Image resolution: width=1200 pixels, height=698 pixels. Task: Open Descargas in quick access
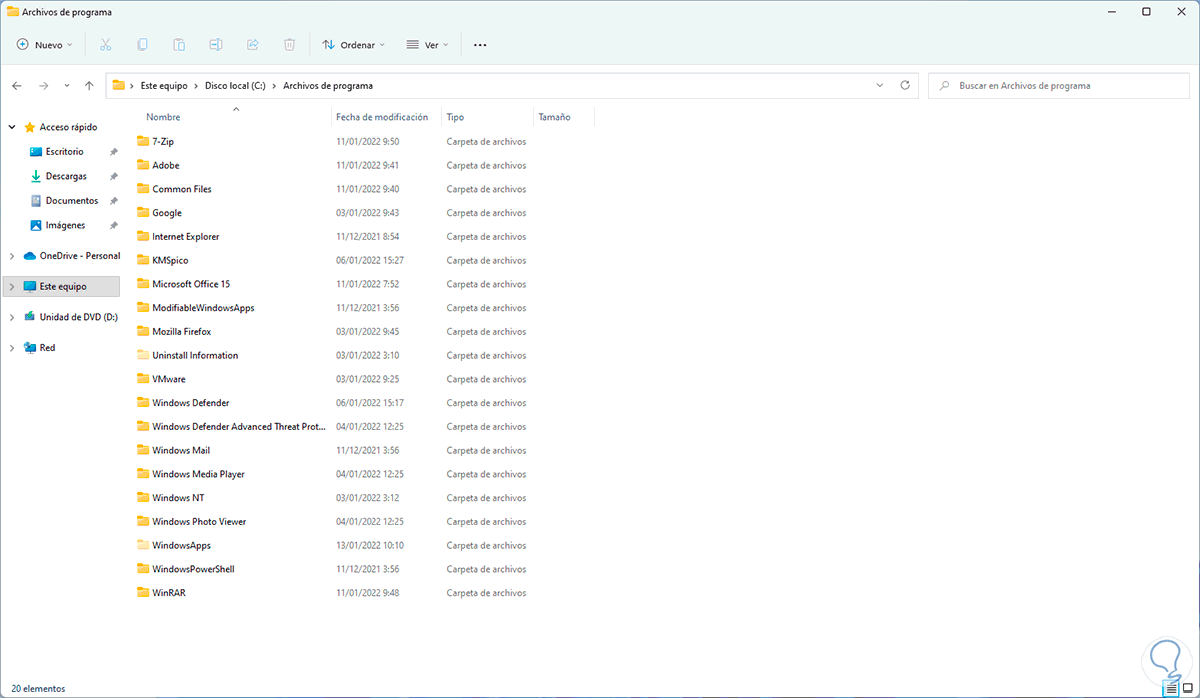click(x=66, y=177)
